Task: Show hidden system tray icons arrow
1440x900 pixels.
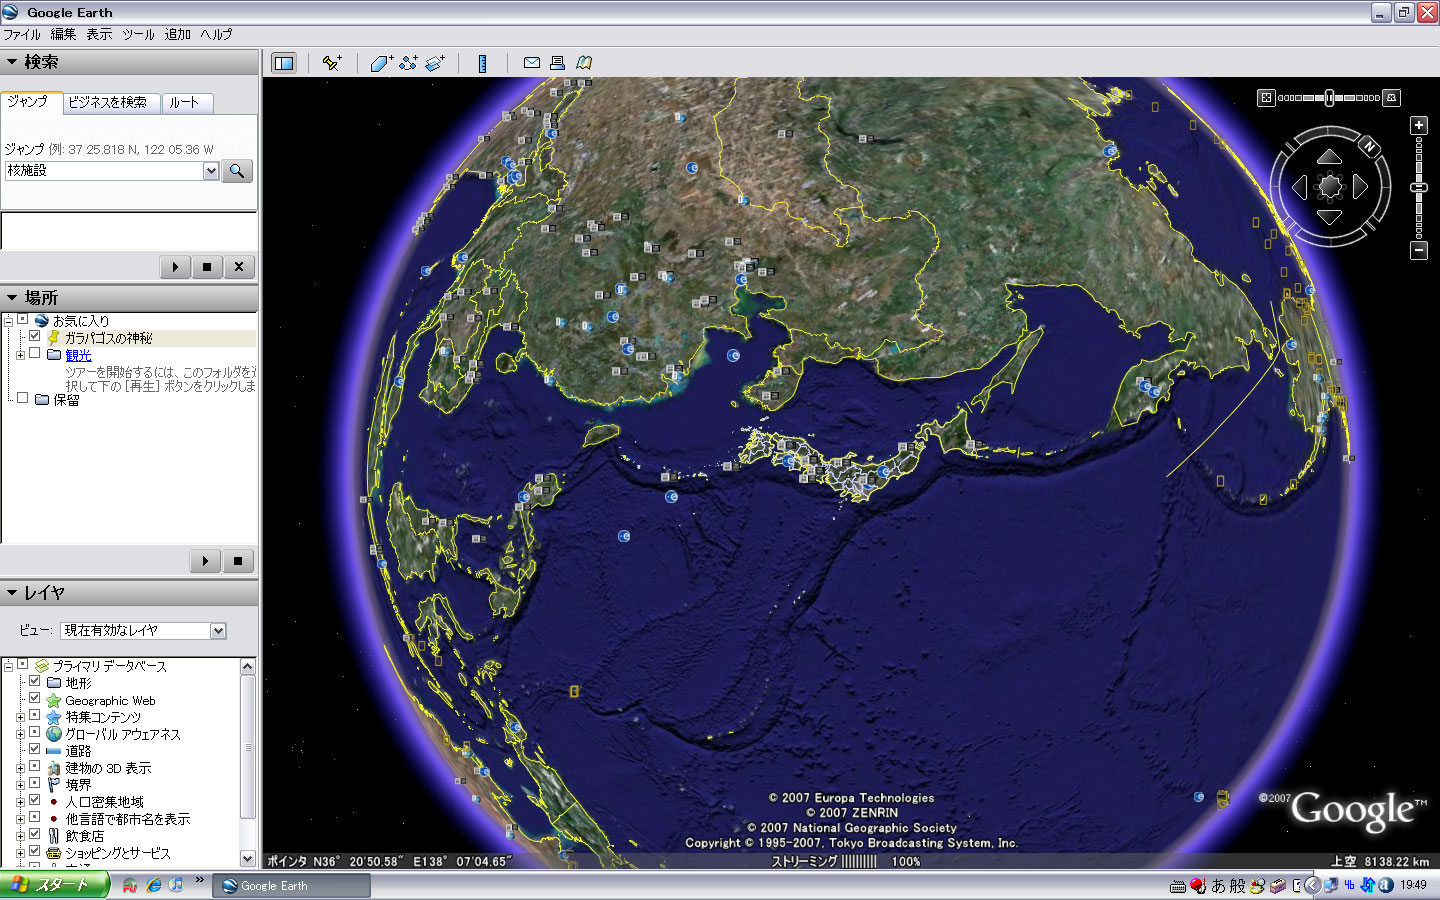Action: [x=1312, y=885]
